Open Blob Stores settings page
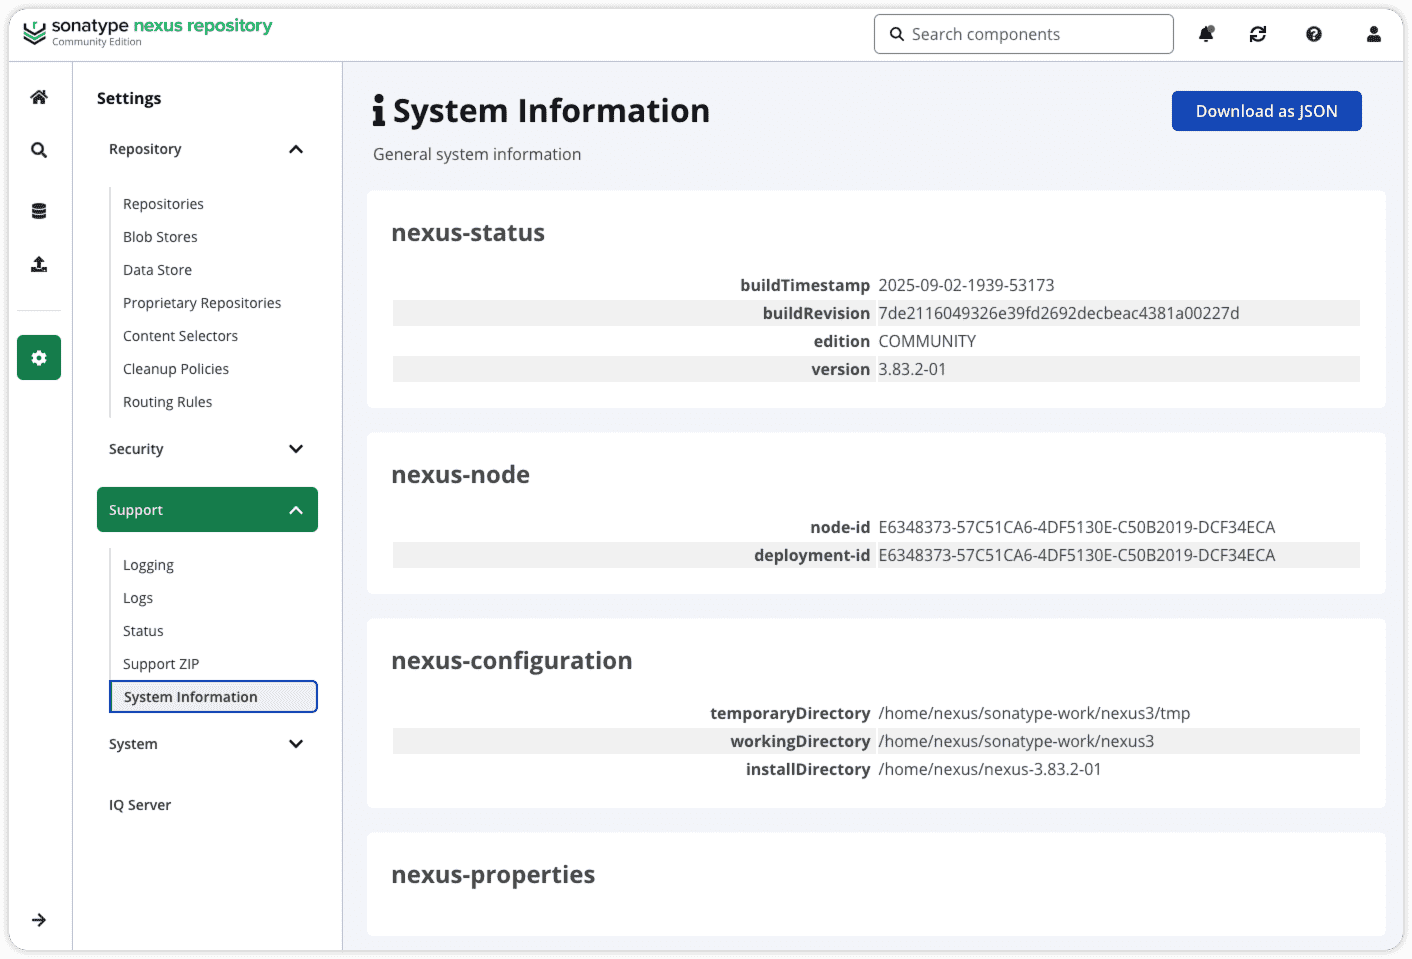This screenshot has height=959, width=1412. click(160, 237)
